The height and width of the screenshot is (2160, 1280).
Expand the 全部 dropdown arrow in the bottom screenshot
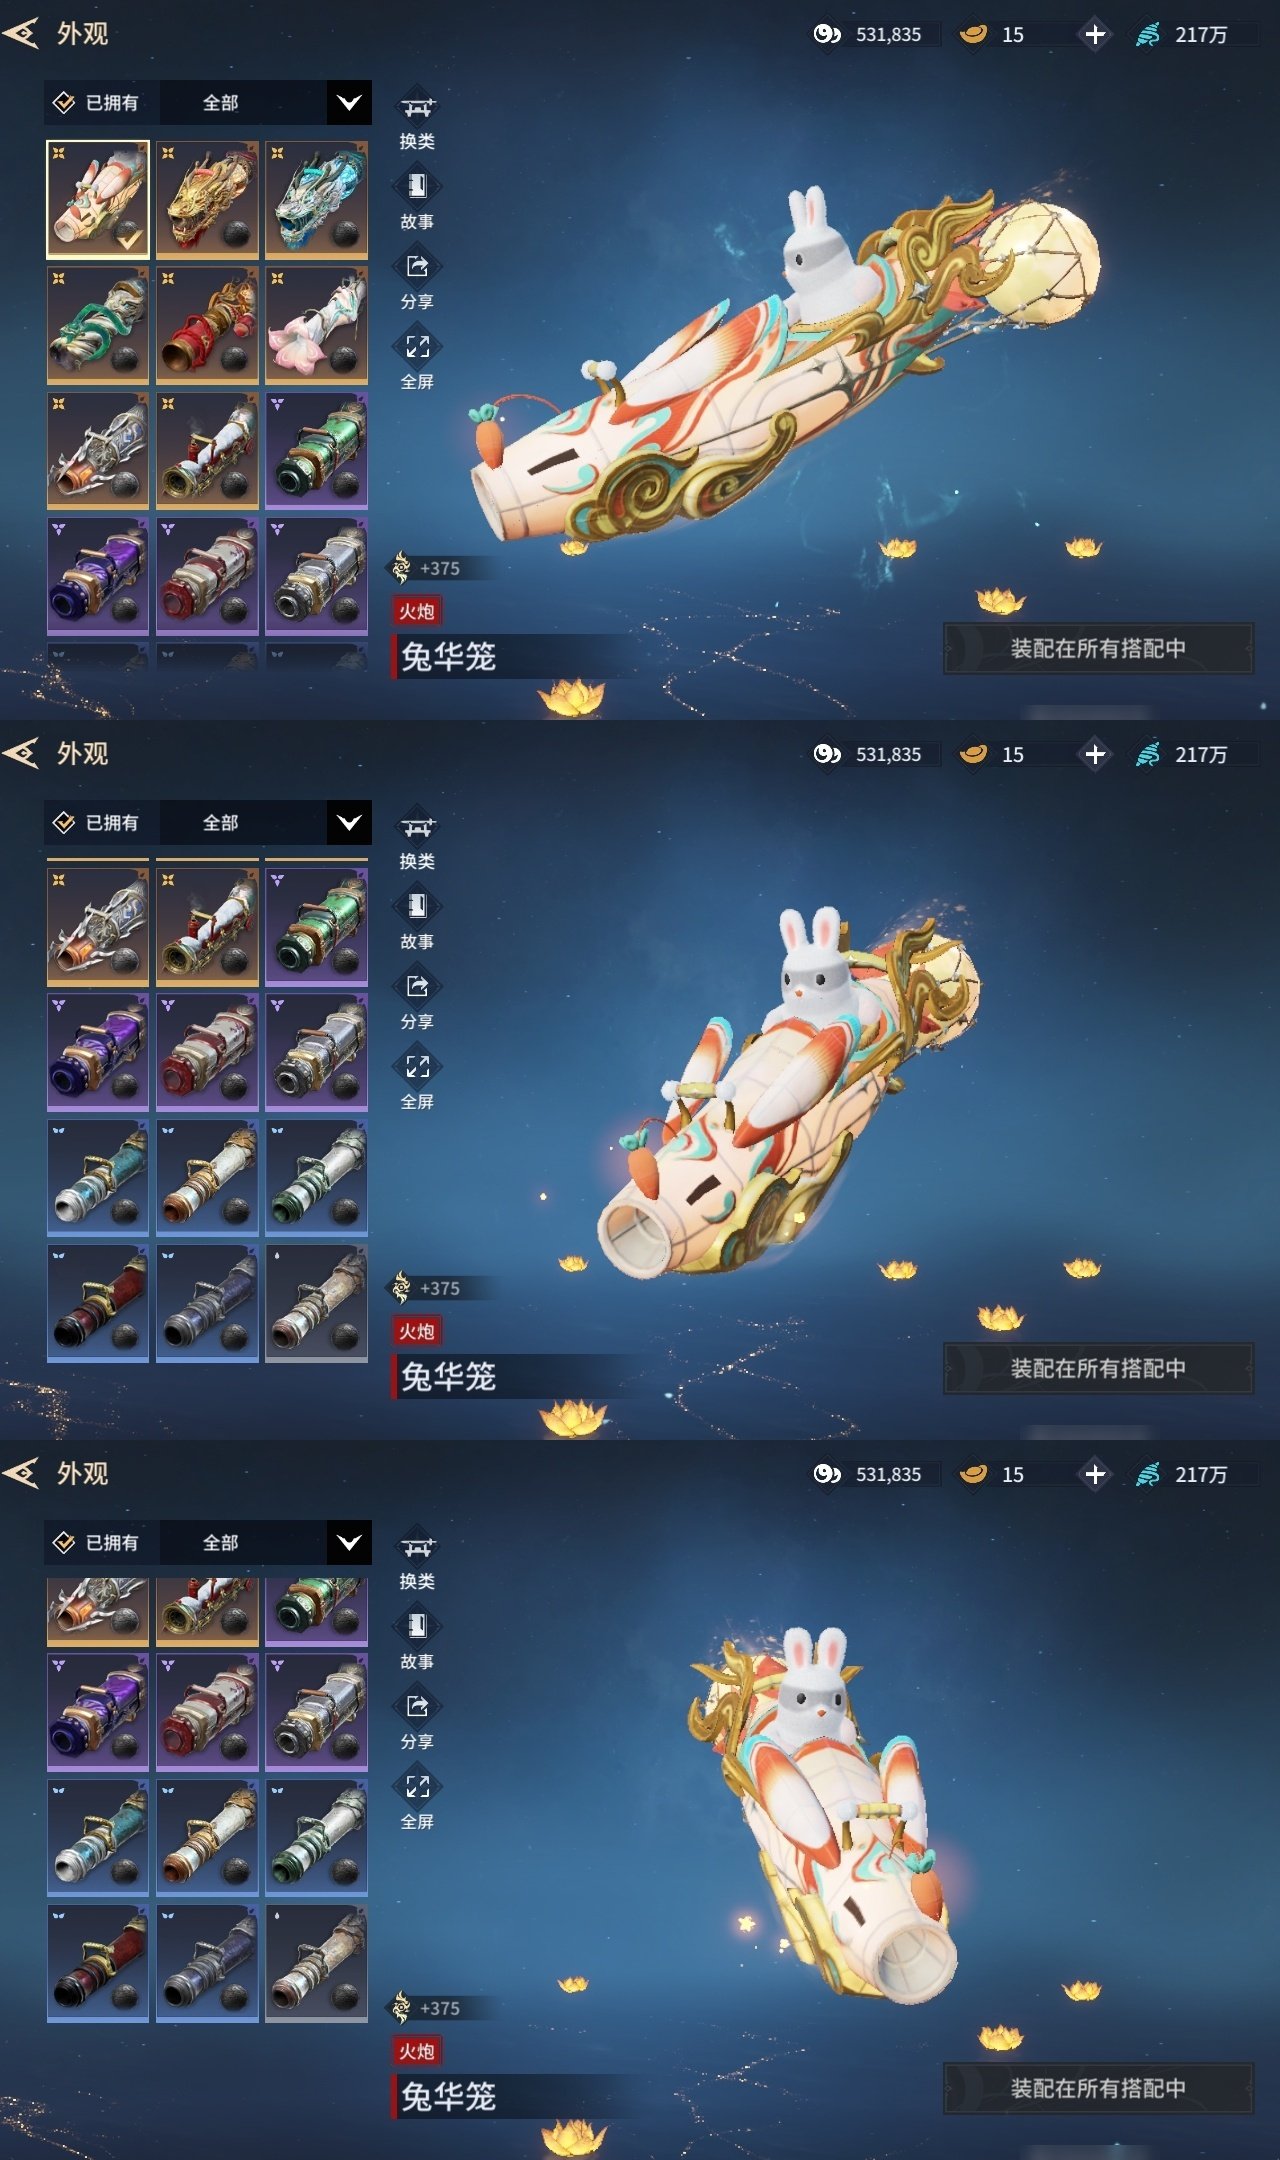click(x=349, y=1543)
